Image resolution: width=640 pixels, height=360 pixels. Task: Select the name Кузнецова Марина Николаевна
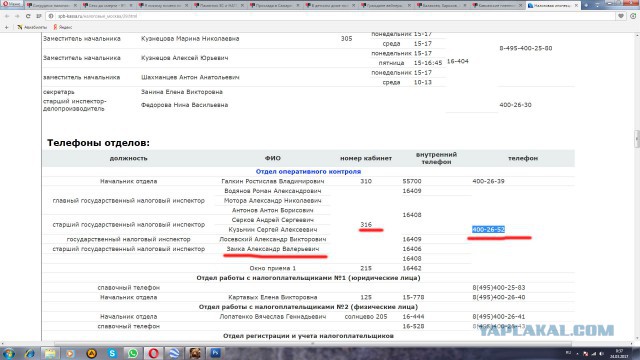point(190,38)
